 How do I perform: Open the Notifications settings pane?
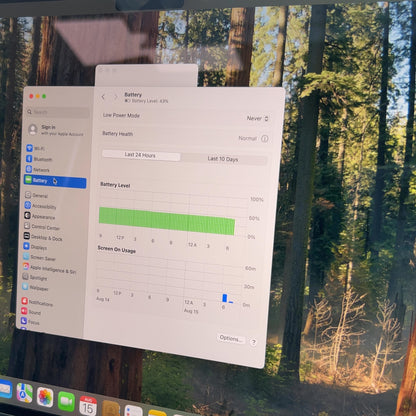point(37,302)
